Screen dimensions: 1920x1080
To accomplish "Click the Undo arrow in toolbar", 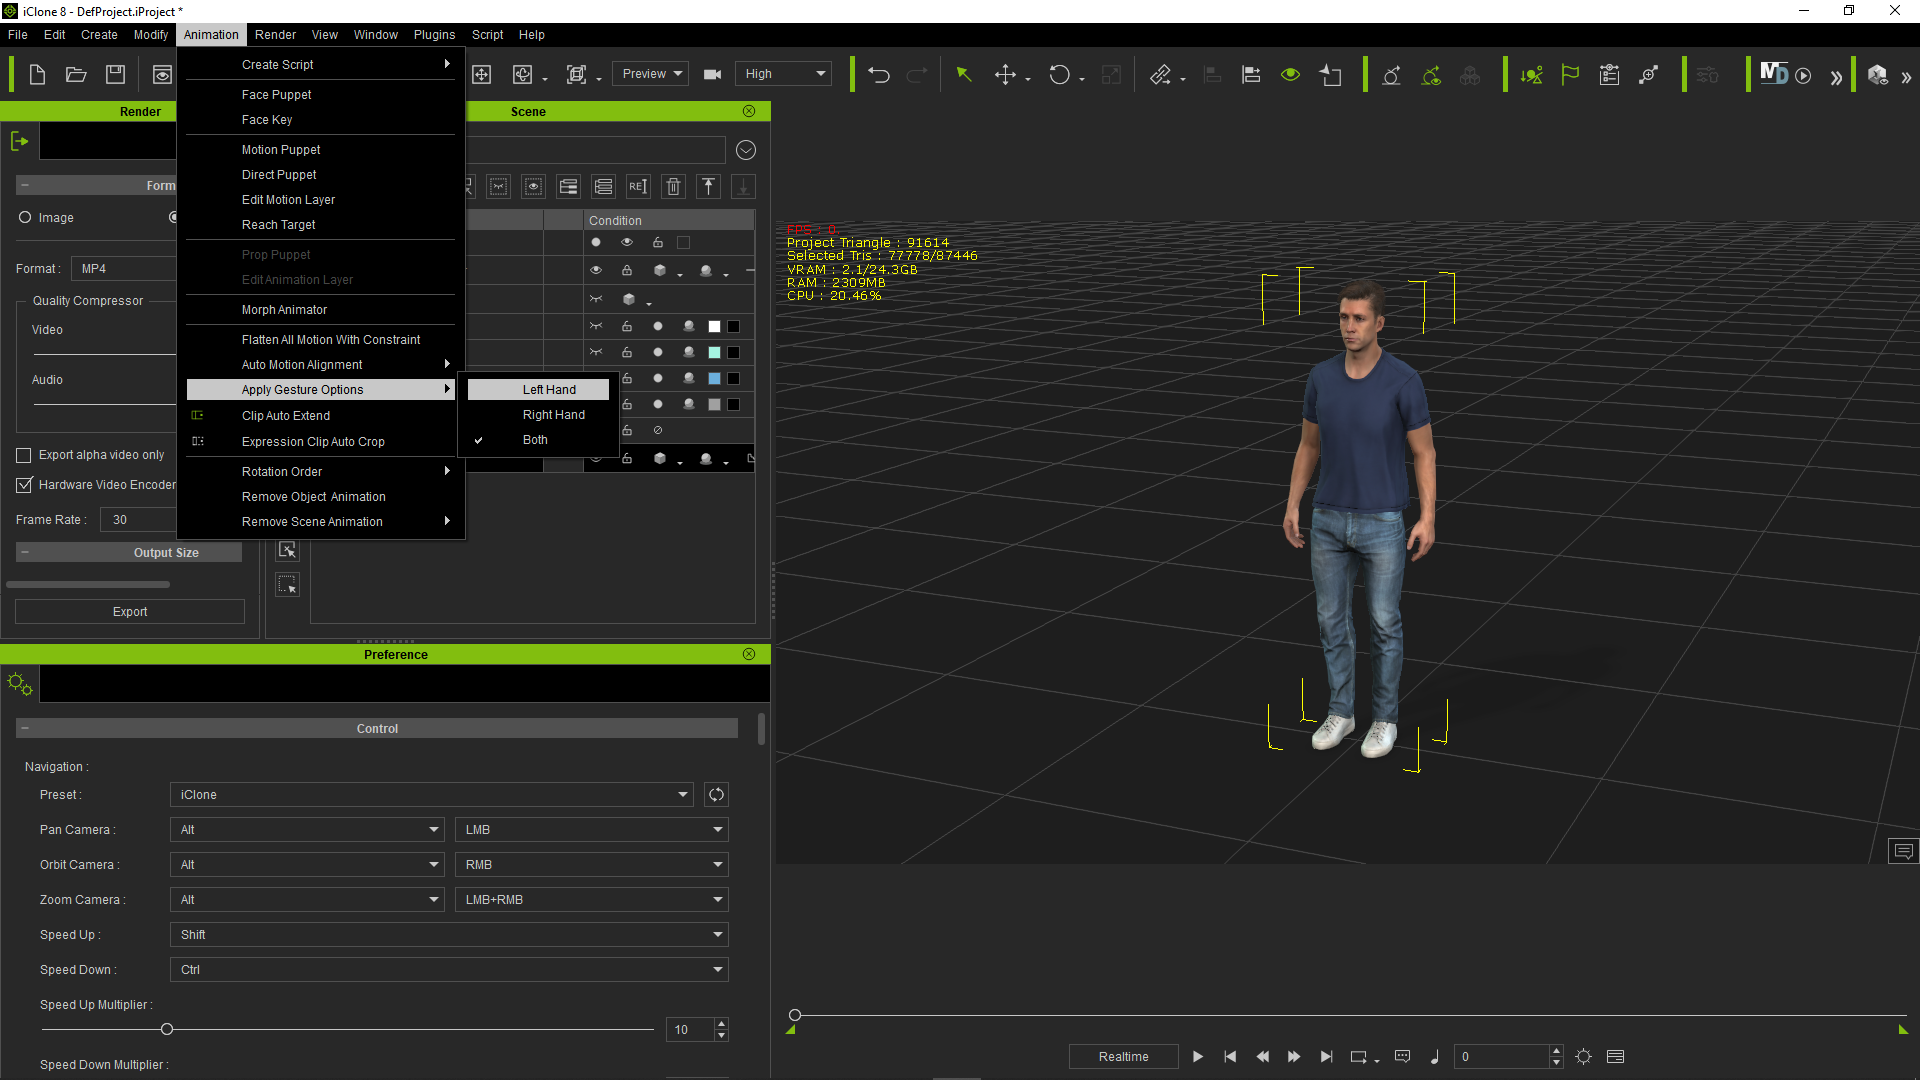I will tap(879, 74).
